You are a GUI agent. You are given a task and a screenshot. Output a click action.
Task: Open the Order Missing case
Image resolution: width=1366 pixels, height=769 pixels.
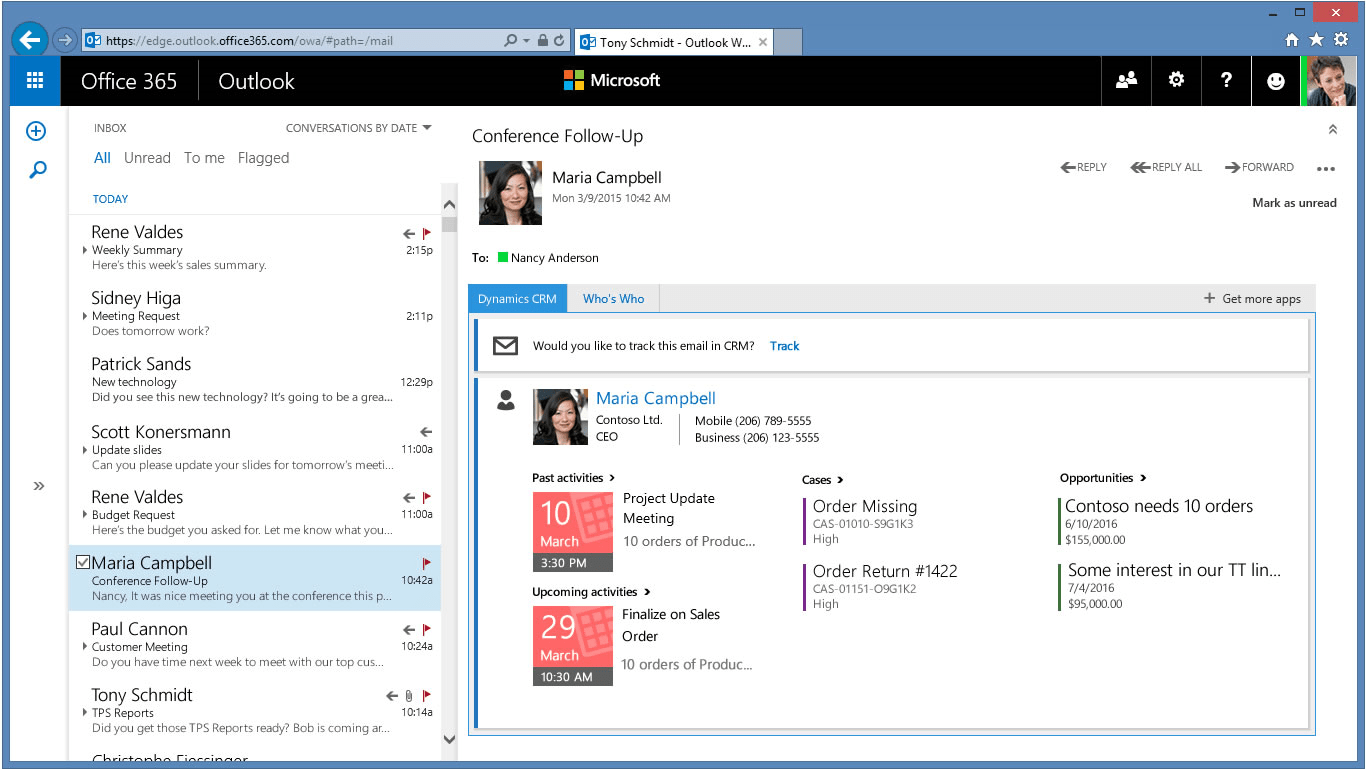[x=865, y=506]
